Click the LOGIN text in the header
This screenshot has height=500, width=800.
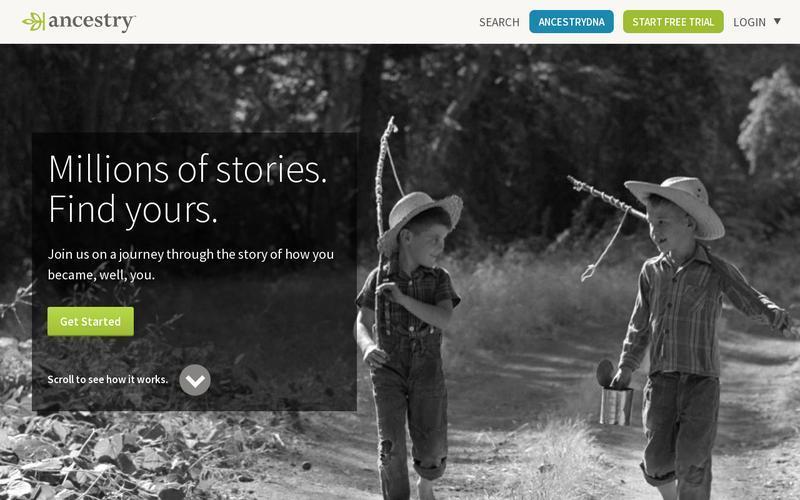point(749,22)
